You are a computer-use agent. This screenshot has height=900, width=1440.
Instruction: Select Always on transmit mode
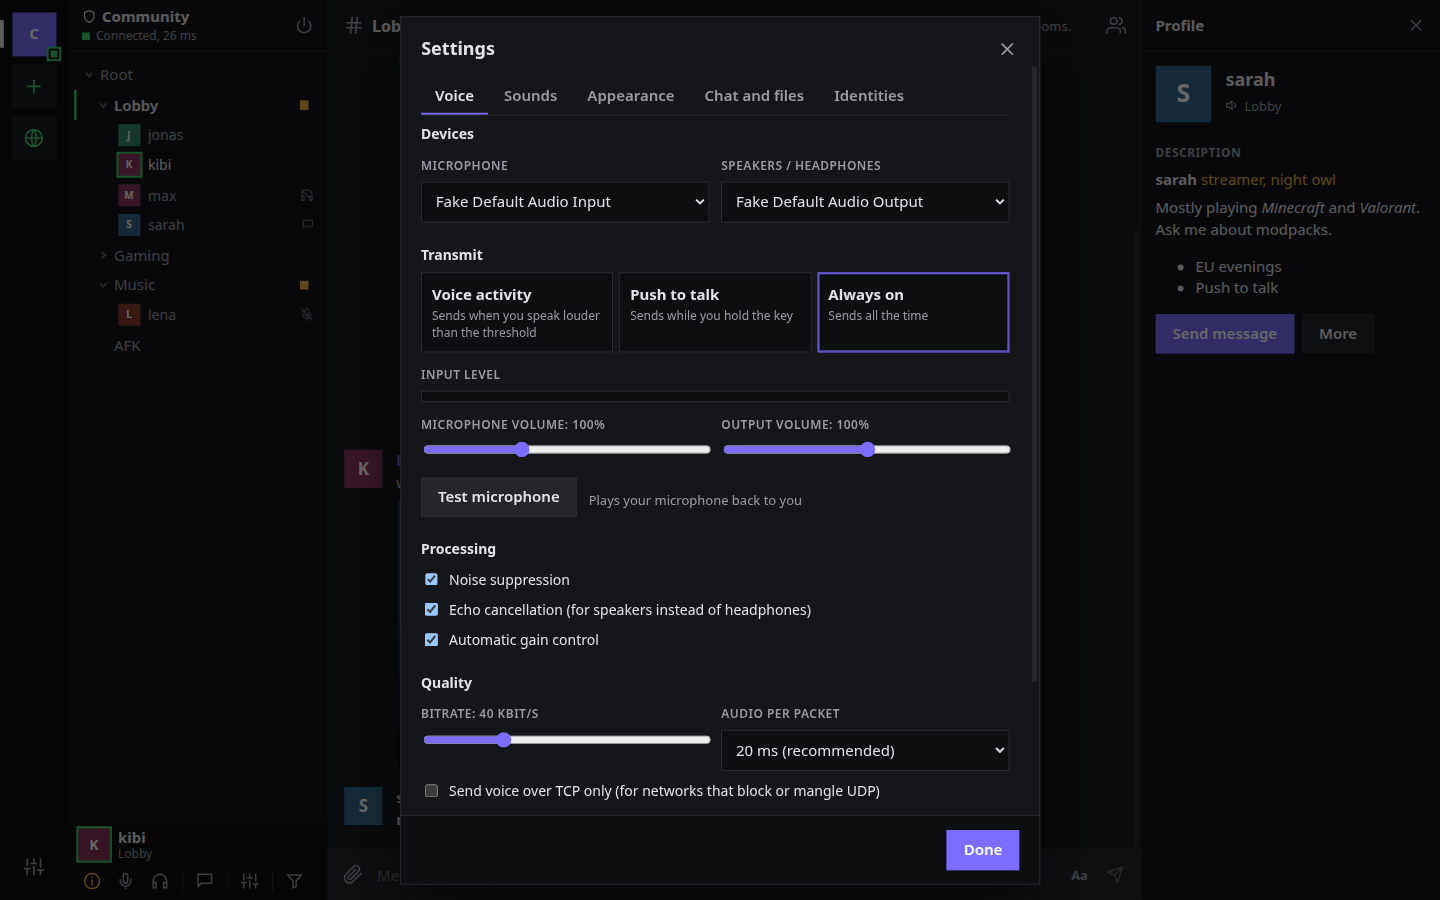click(913, 312)
